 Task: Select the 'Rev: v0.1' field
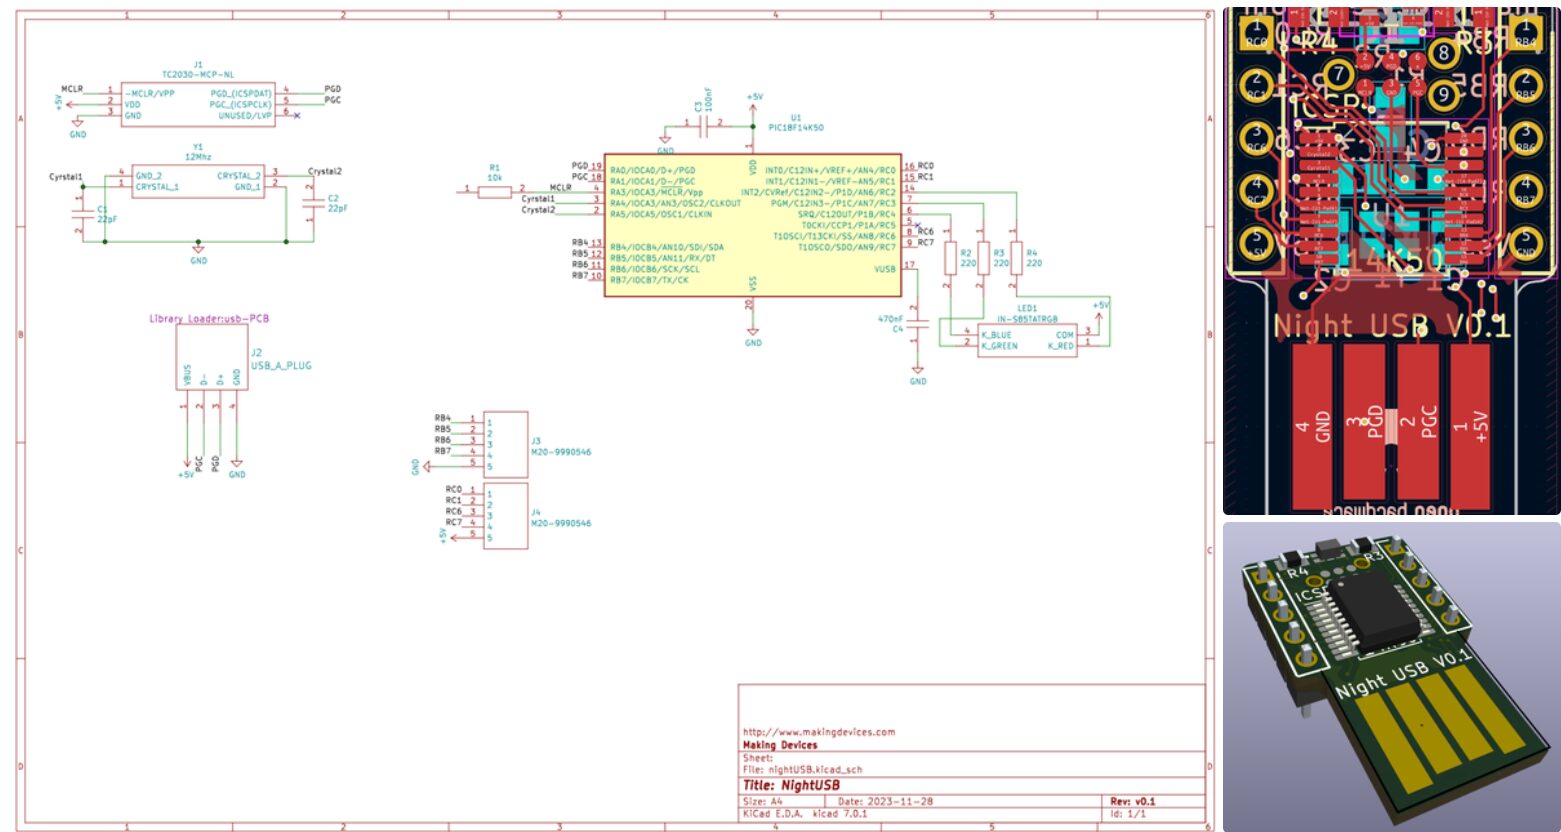coord(1133,802)
